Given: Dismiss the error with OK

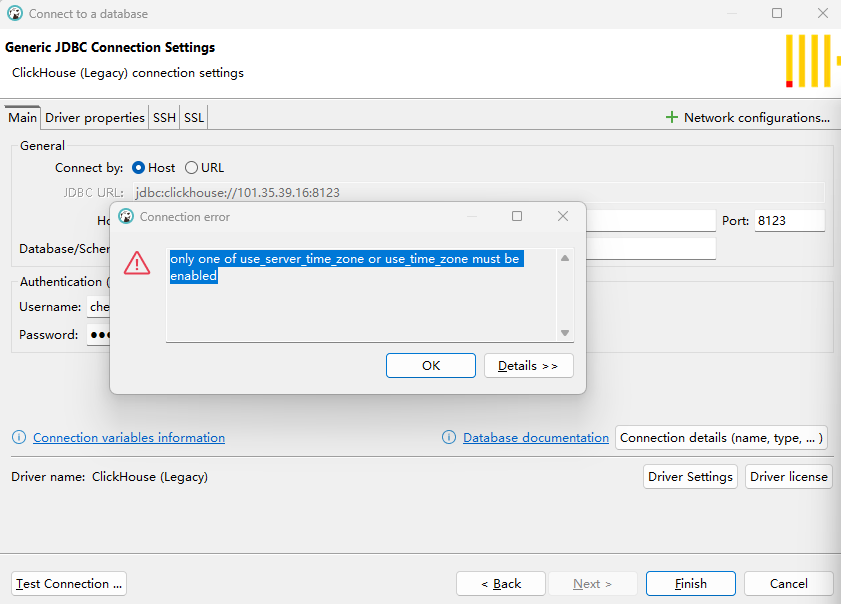Looking at the screenshot, I should point(430,365).
